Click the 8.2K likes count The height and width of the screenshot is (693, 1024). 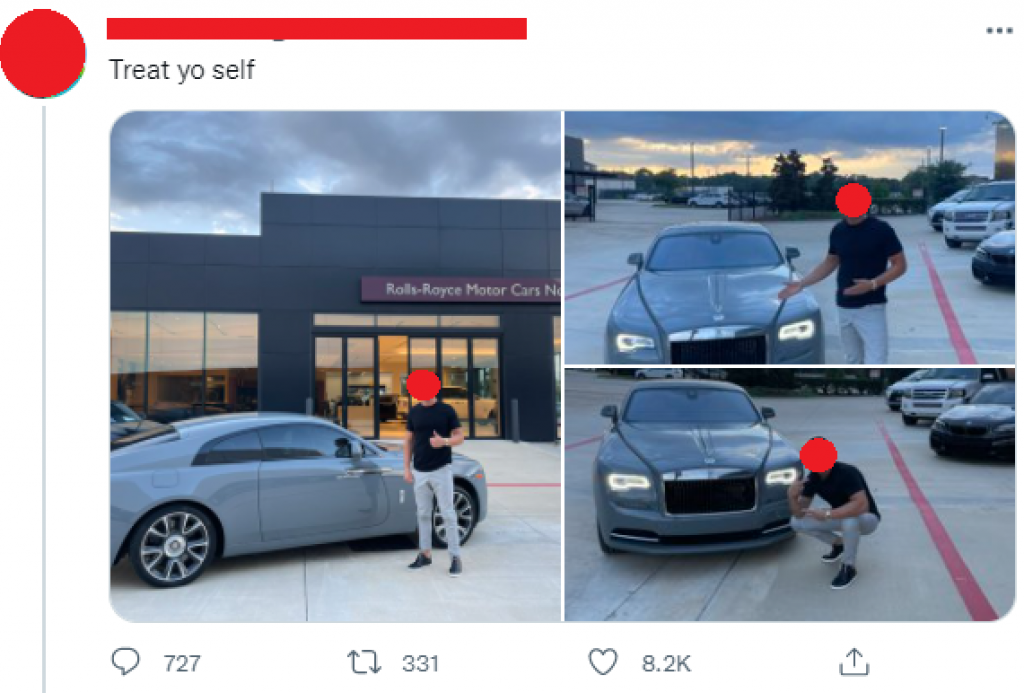[665, 663]
